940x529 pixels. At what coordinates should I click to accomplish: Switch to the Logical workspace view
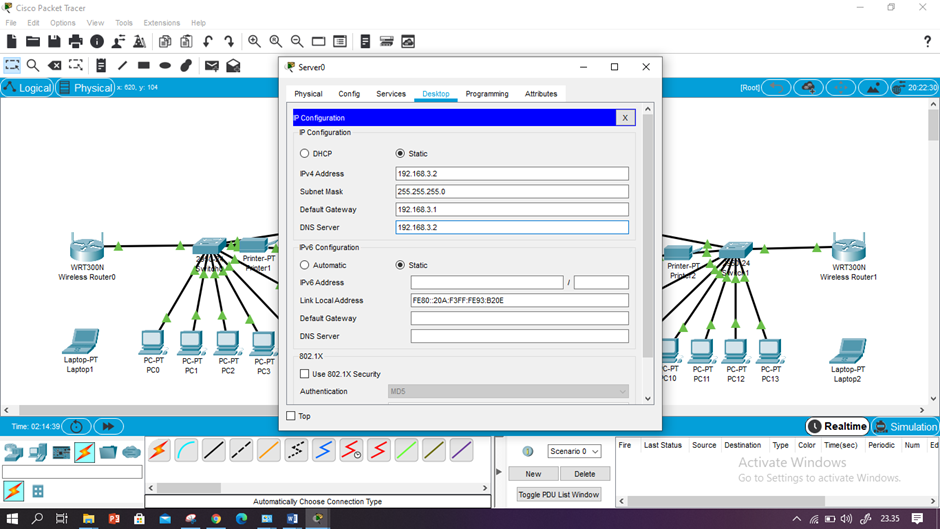pyautogui.click(x=28, y=88)
